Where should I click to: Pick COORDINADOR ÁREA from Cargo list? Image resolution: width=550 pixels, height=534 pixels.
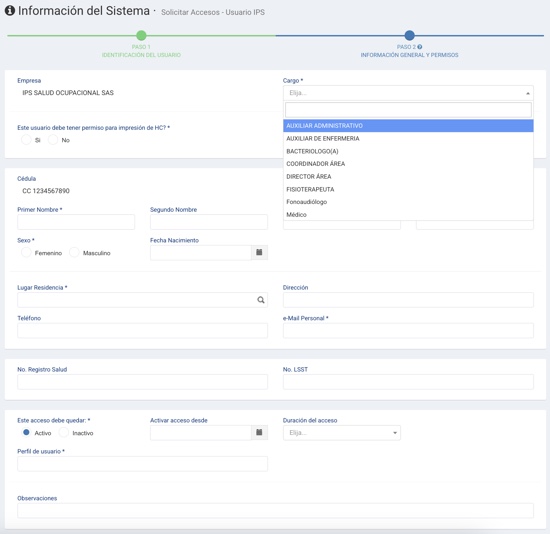tap(408, 164)
